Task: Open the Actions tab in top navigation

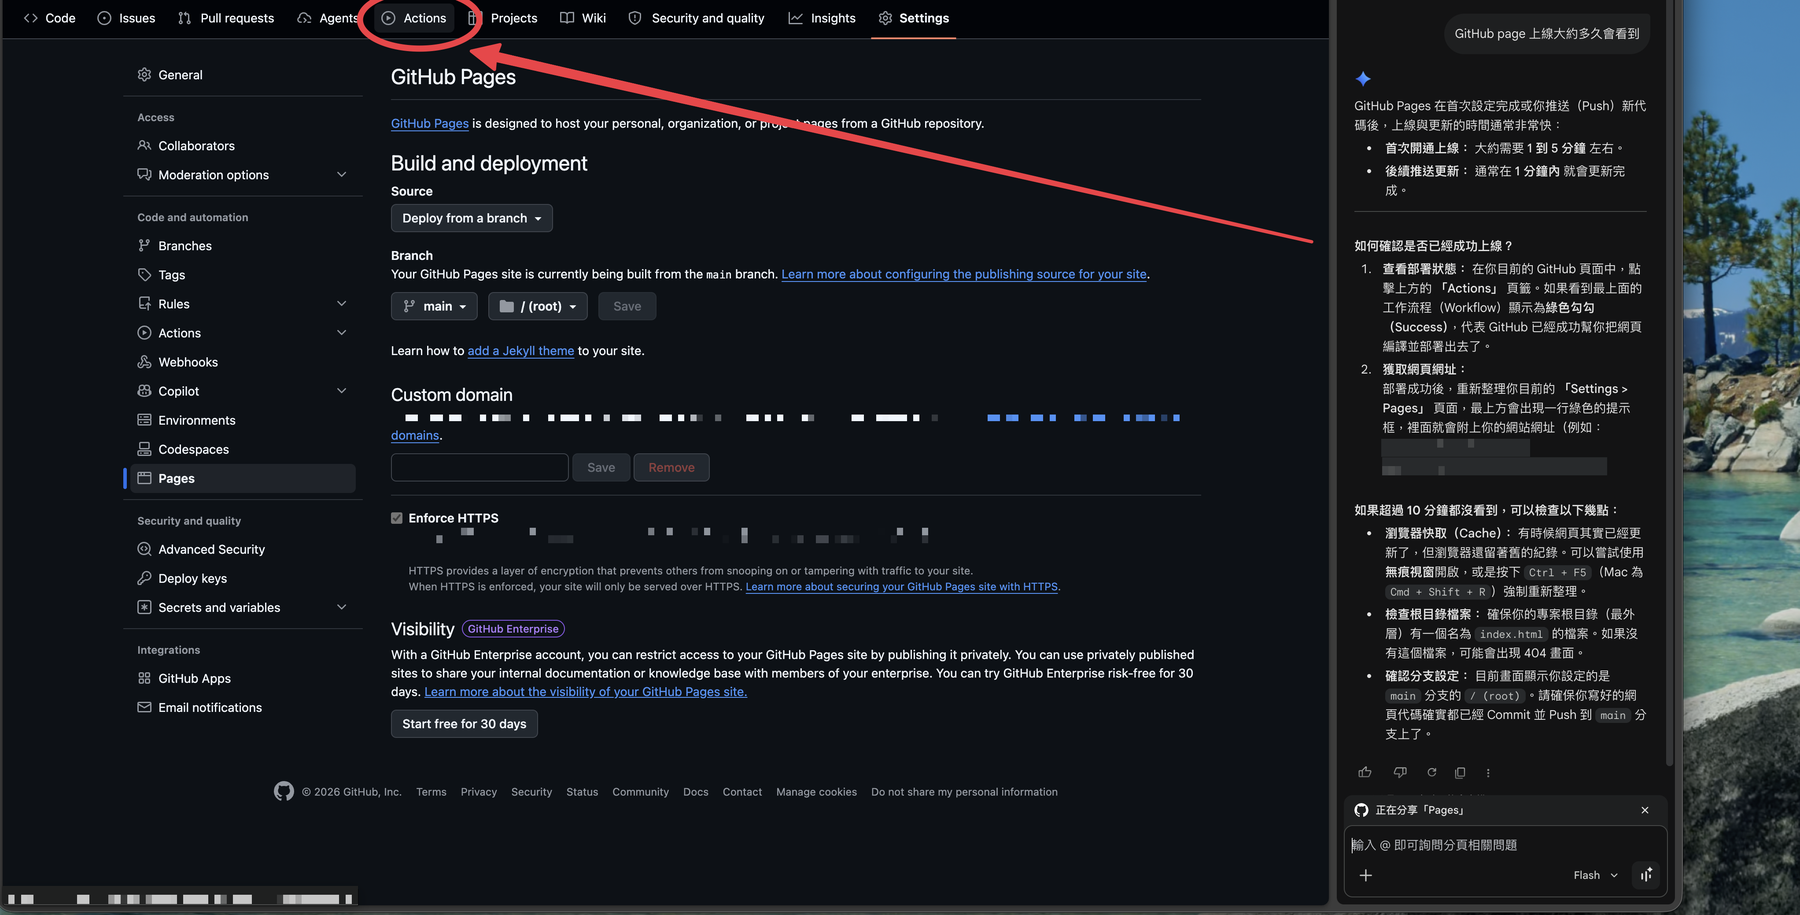Action: (414, 18)
